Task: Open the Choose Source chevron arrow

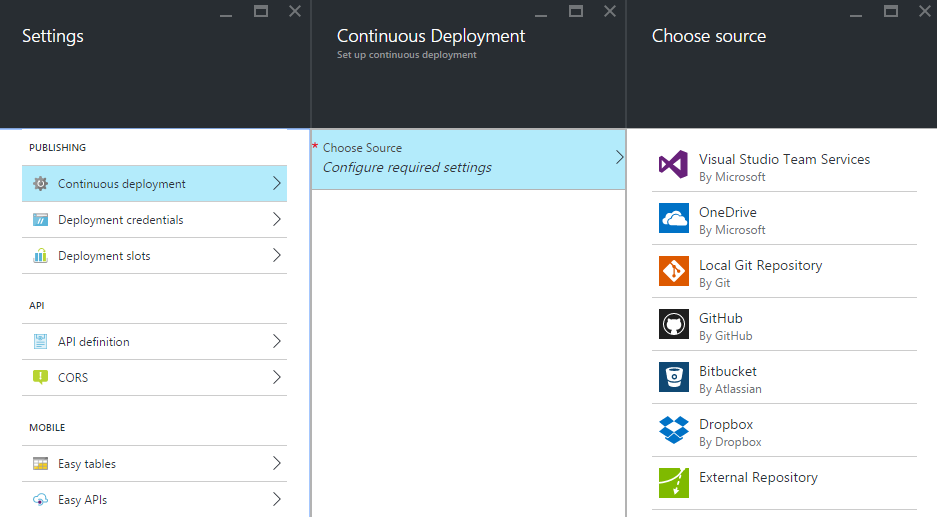Action: (x=619, y=158)
